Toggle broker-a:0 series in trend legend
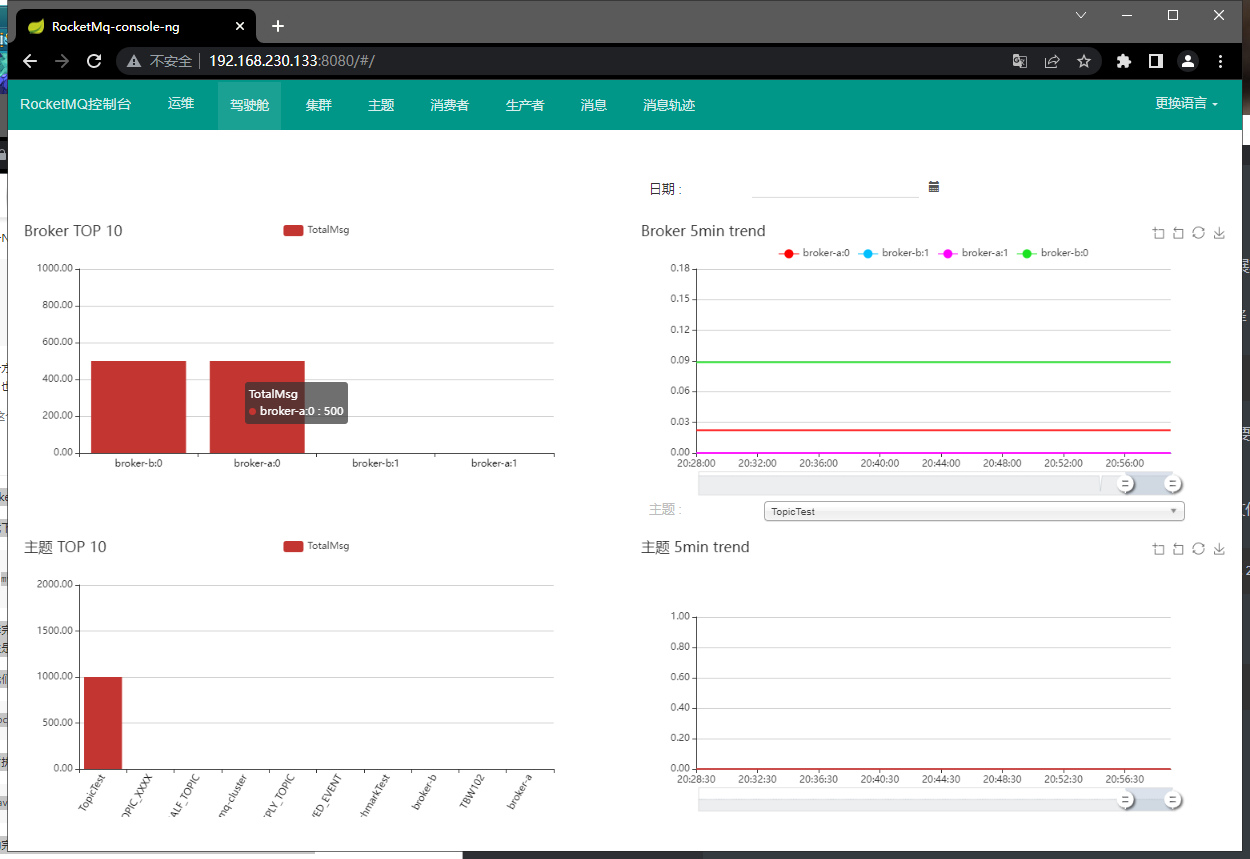The width and height of the screenshot is (1250, 859). coord(814,253)
